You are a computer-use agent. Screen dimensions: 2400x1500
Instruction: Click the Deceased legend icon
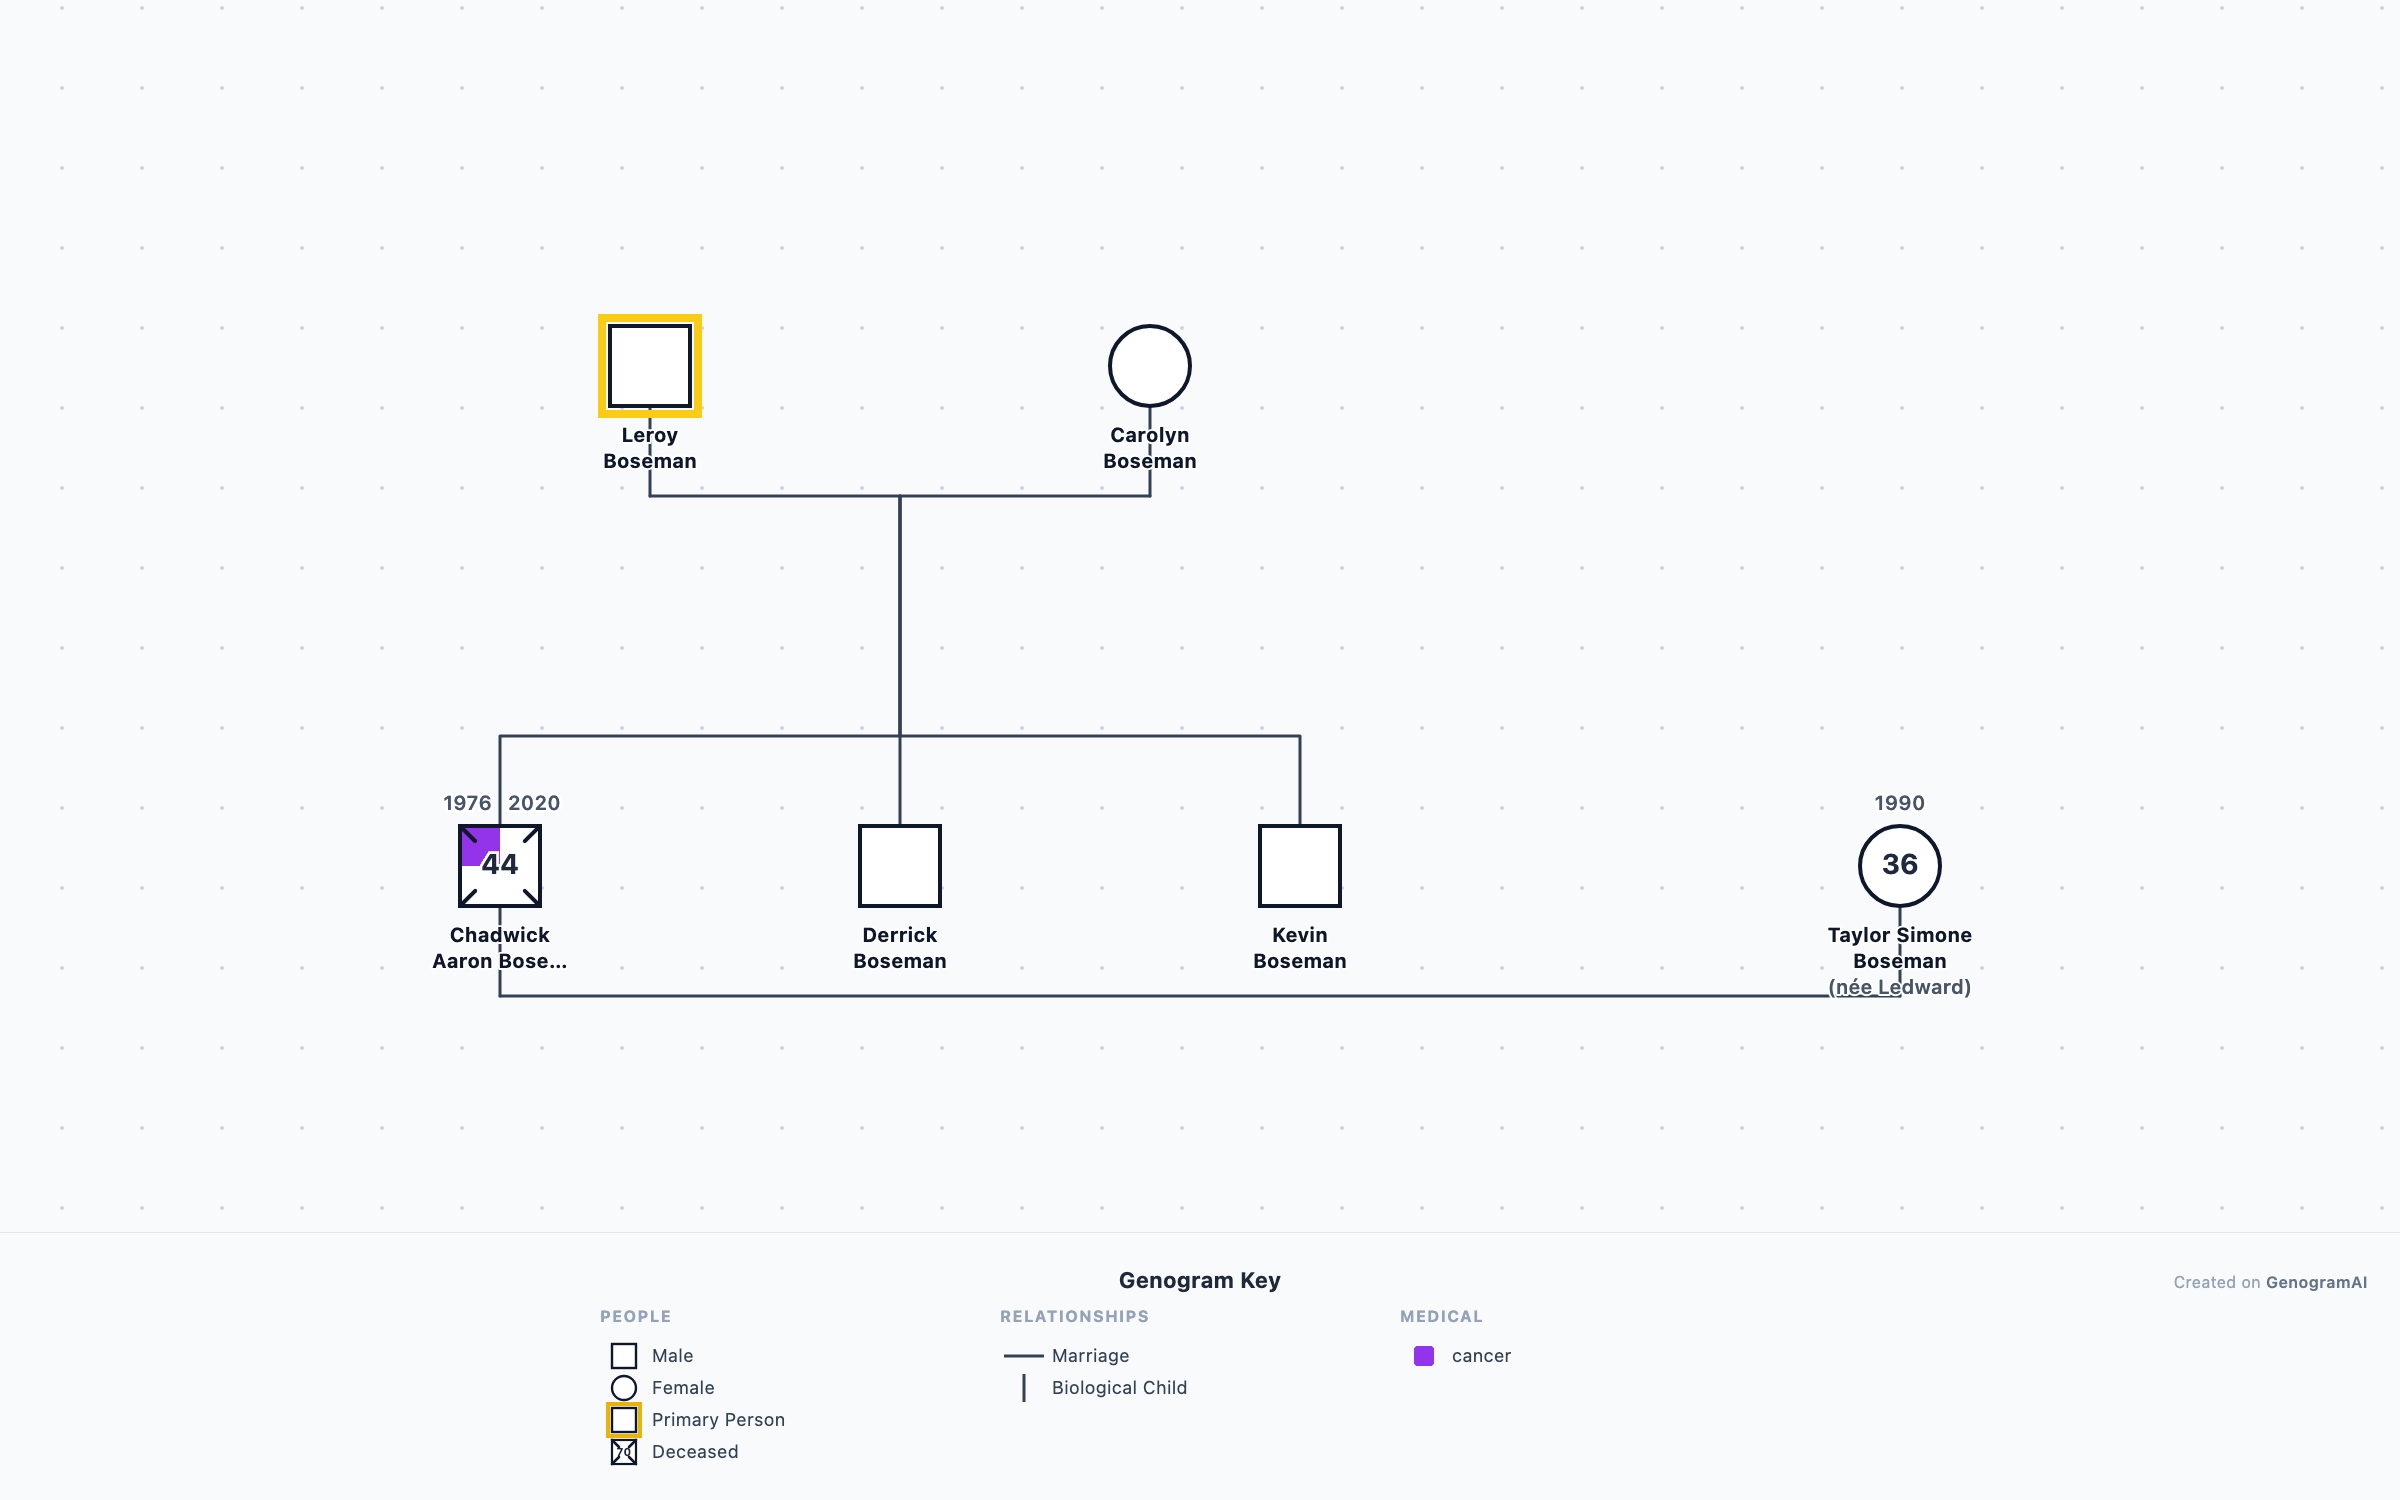[624, 1452]
